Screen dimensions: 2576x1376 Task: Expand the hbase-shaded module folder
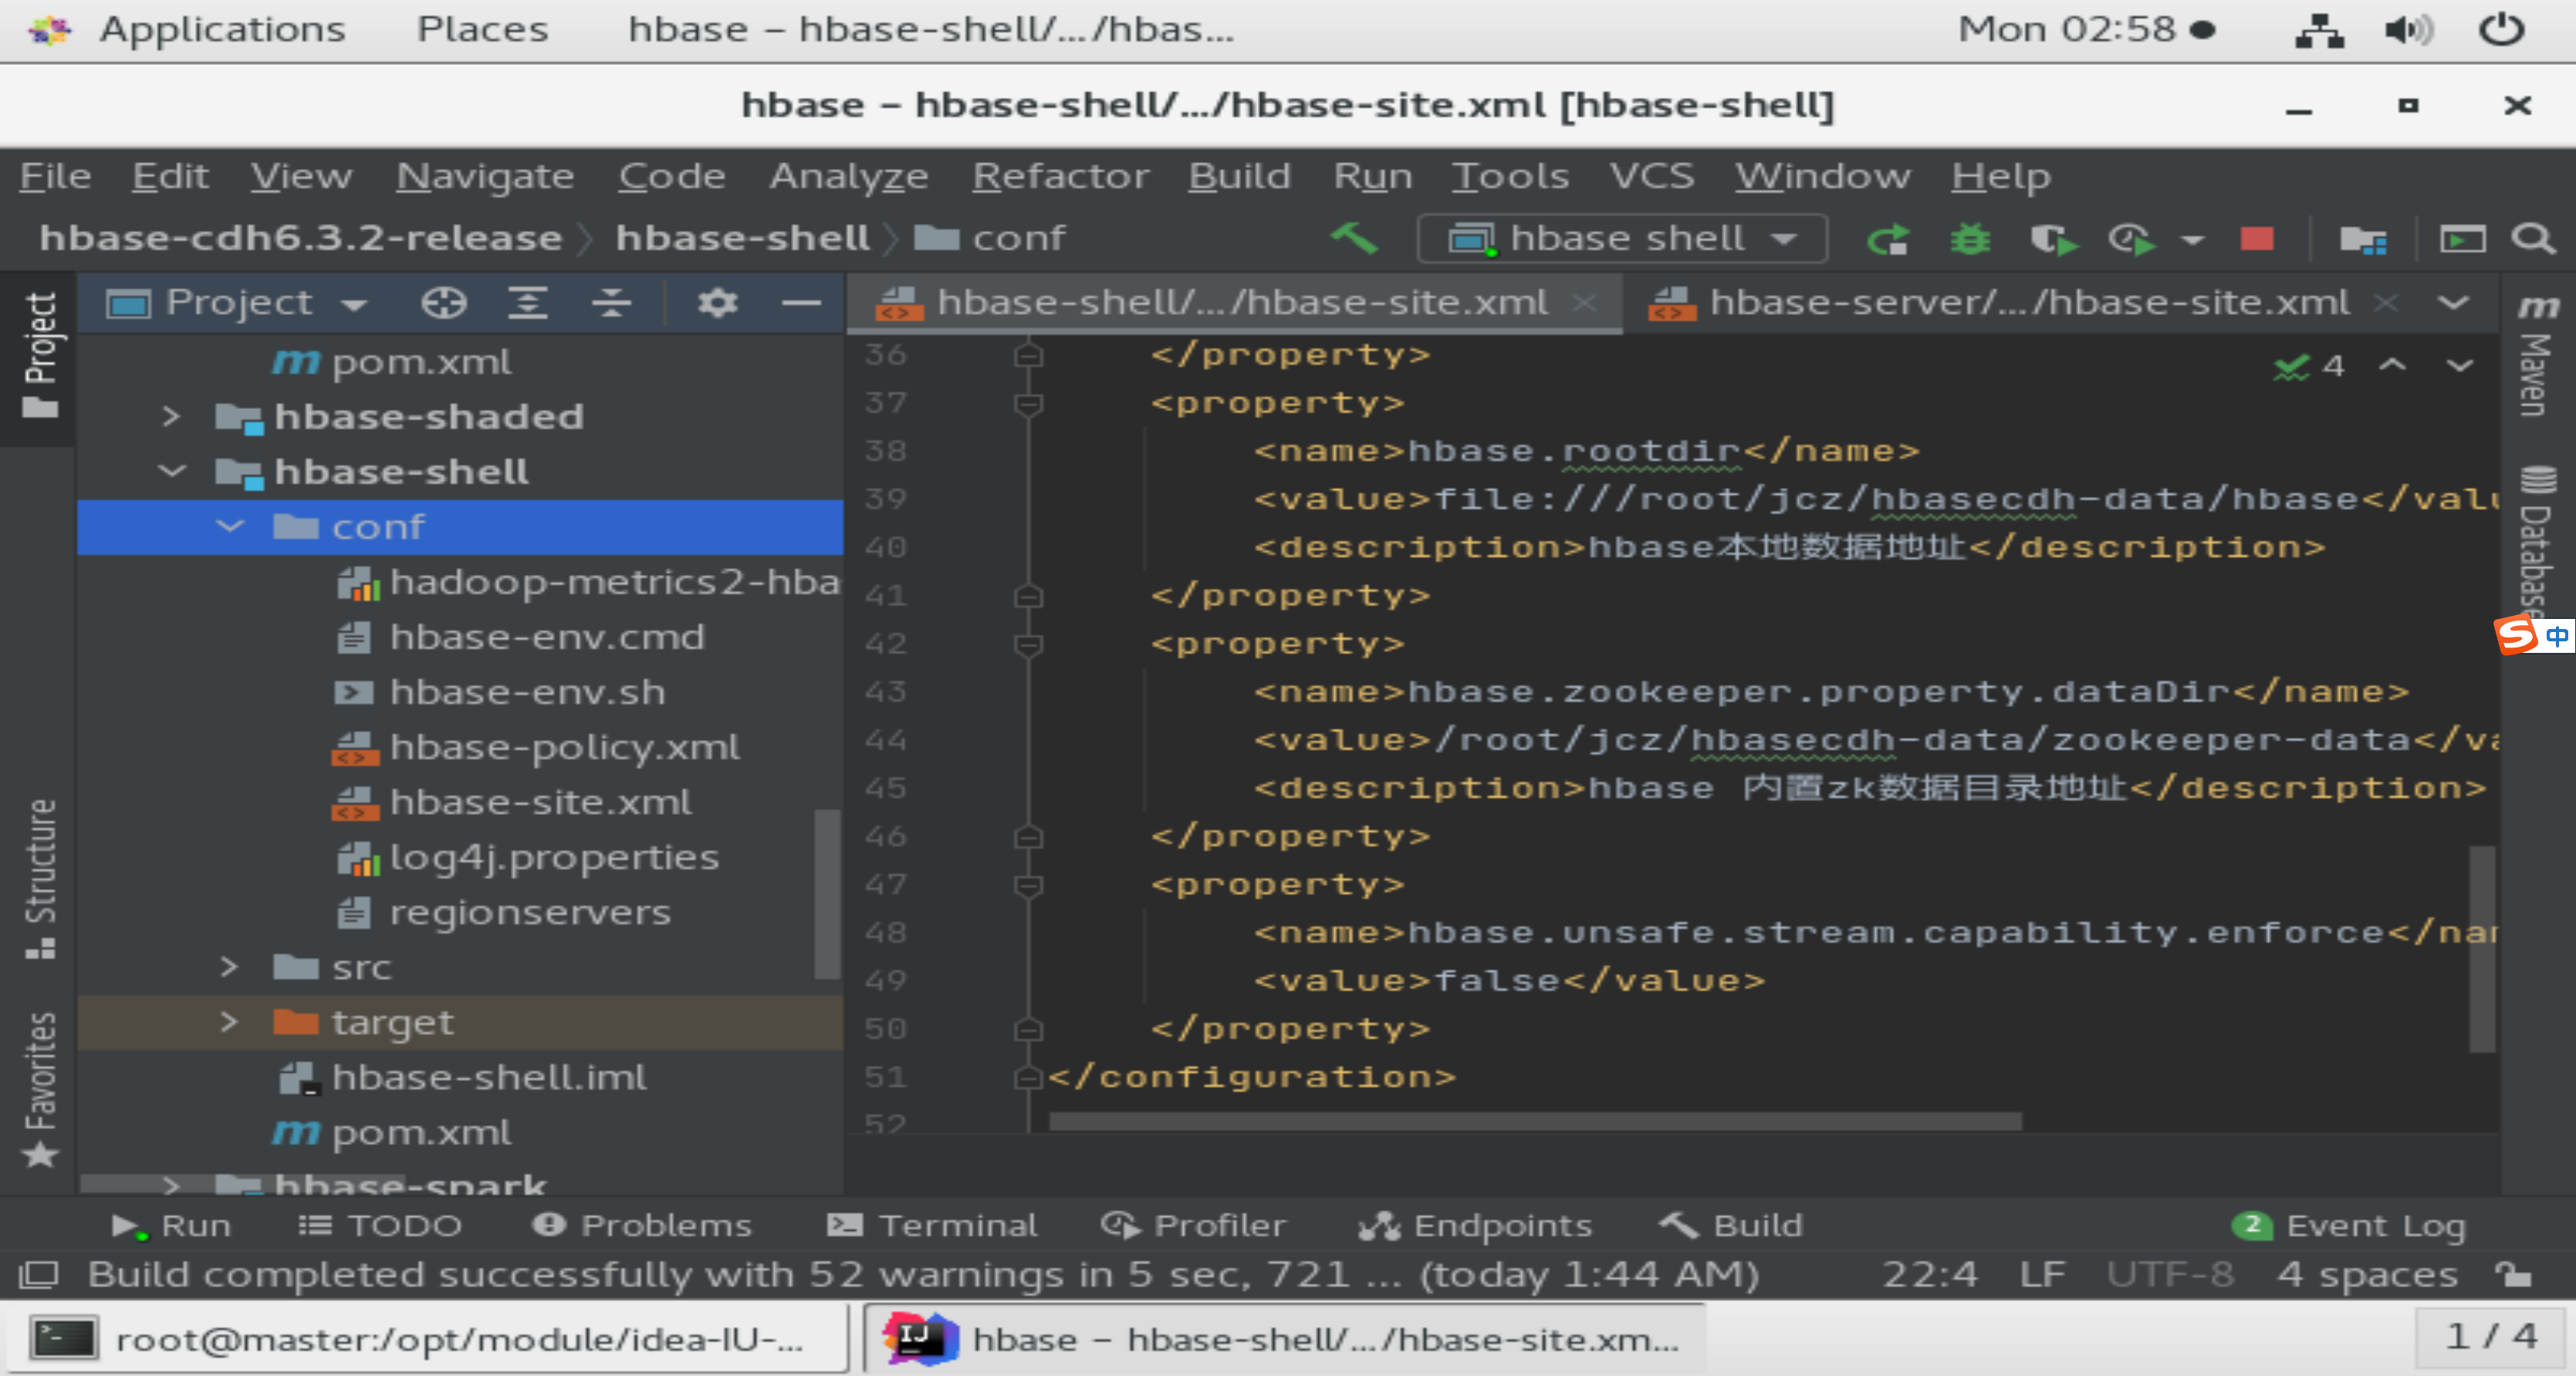click(171, 416)
